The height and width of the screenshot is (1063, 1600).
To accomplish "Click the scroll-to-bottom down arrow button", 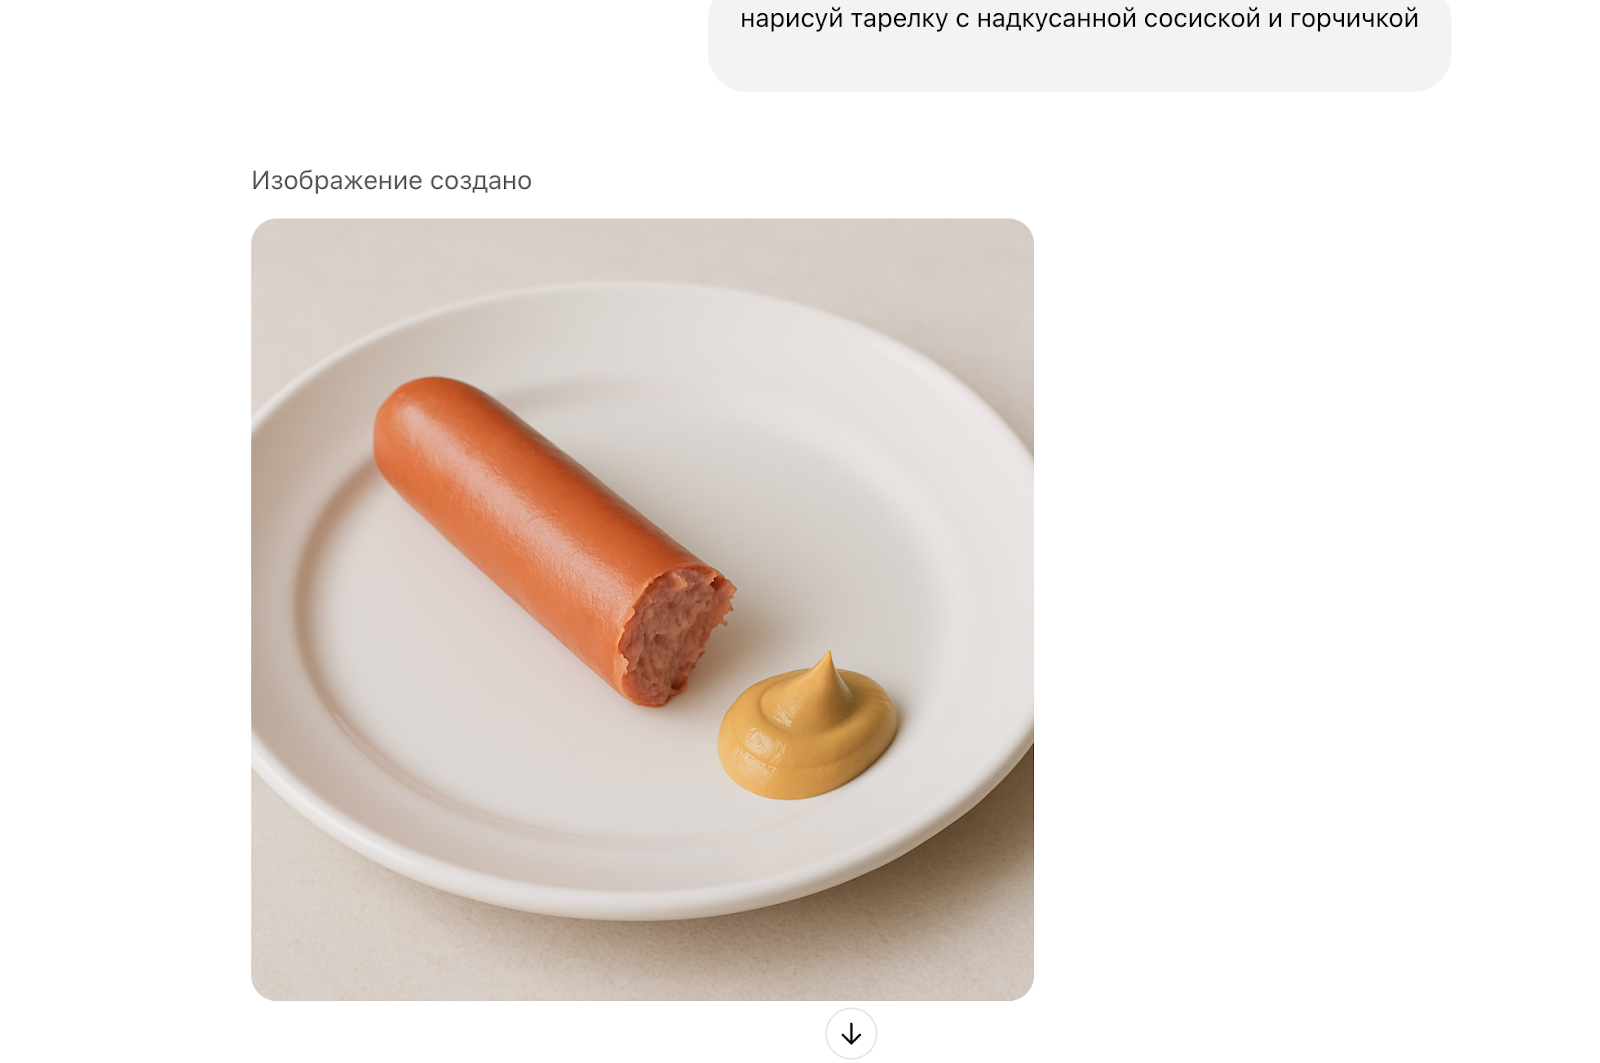I will pos(851,1033).
